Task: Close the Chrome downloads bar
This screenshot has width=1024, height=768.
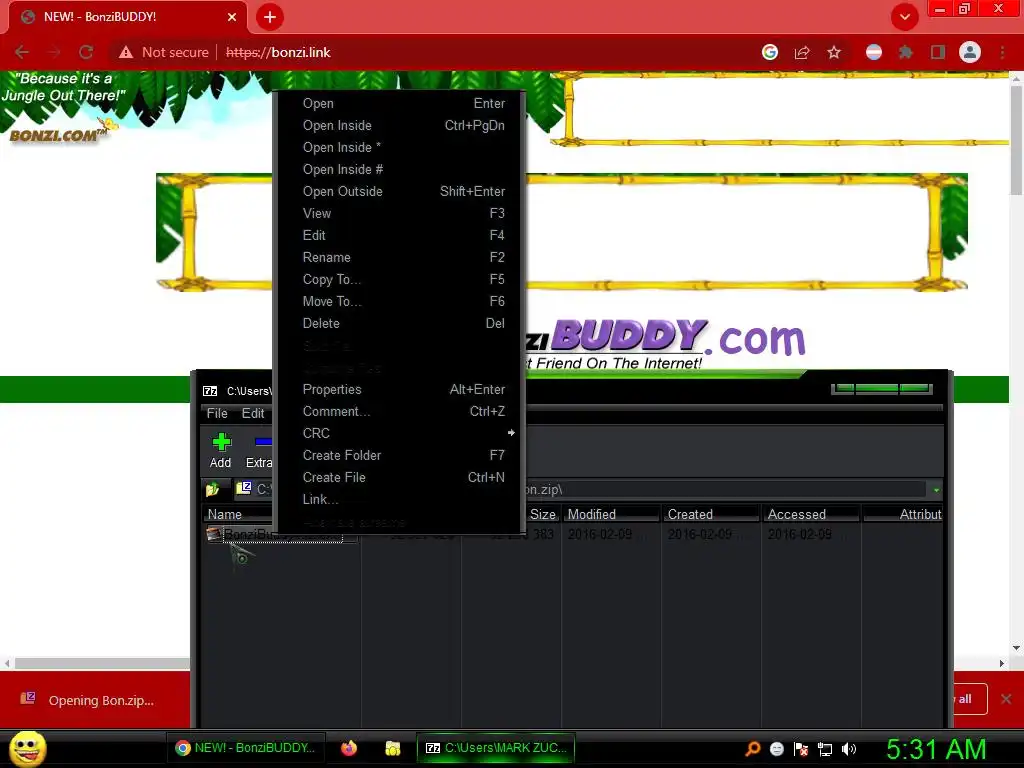Action: pos(1006,699)
